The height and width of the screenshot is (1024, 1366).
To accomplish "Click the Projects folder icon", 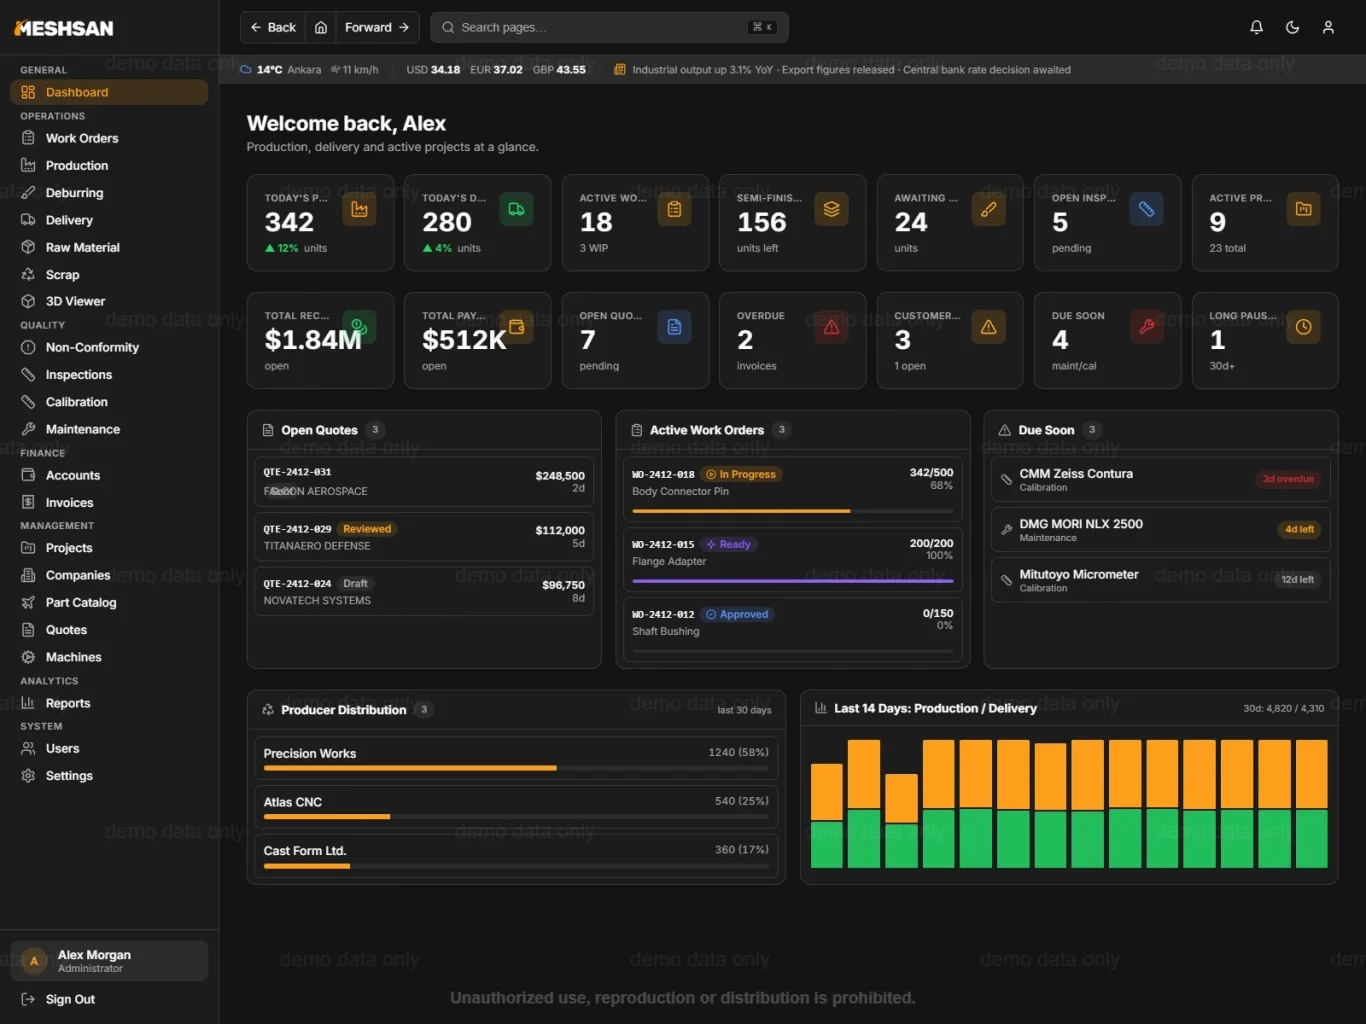I will coord(28,548).
